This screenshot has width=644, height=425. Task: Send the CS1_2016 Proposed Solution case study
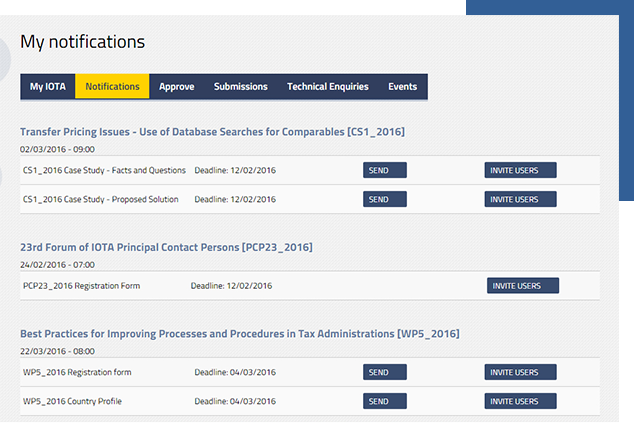click(x=384, y=199)
